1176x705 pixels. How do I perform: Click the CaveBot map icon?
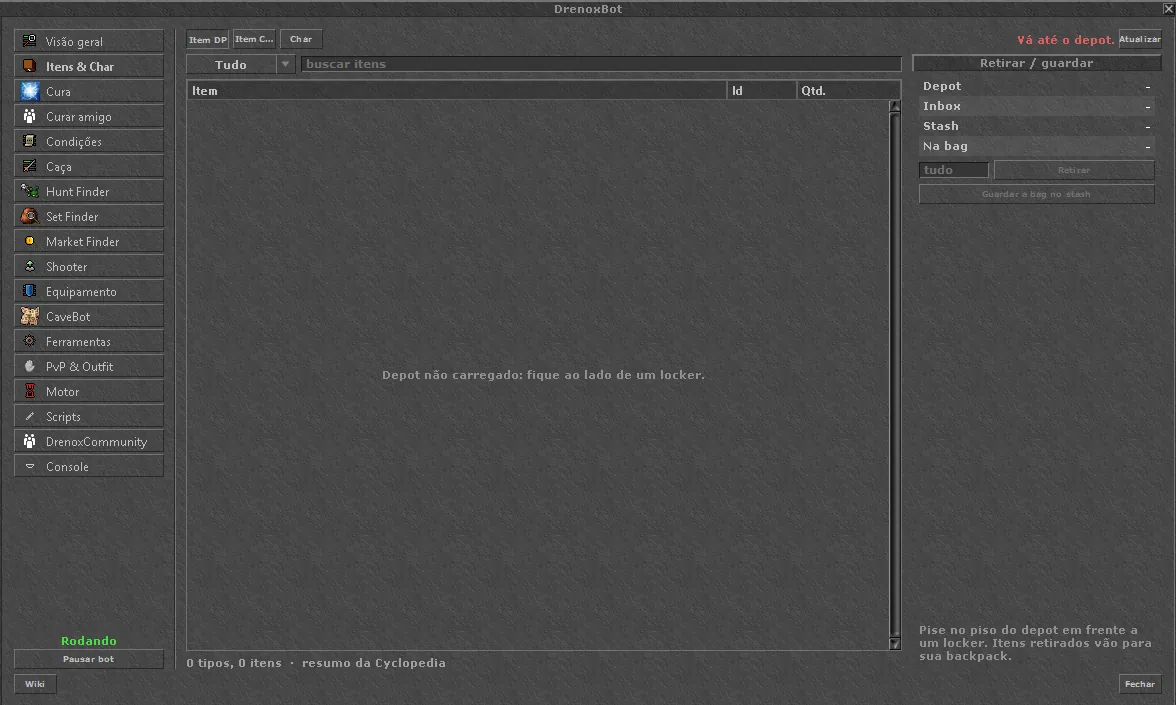[x=29, y=316]
